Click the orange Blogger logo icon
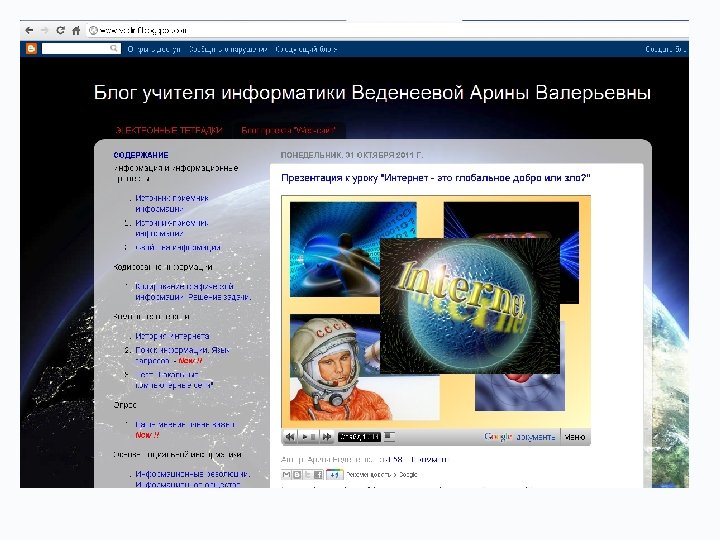The width and height of the screenshot is (720, 540). click(x=31, y=49)
